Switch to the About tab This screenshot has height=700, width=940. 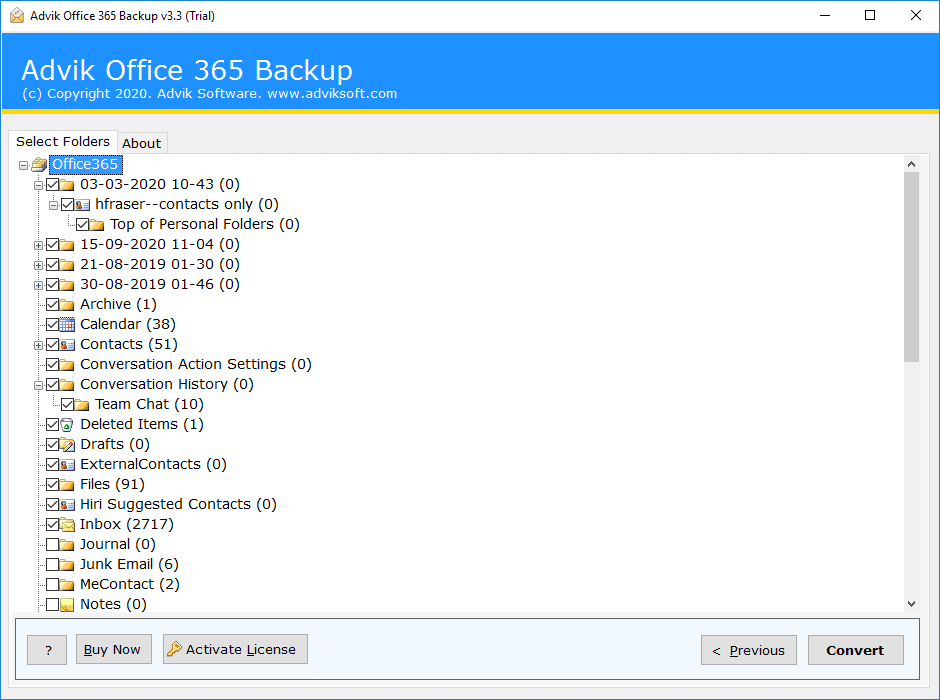coord(142,143)
